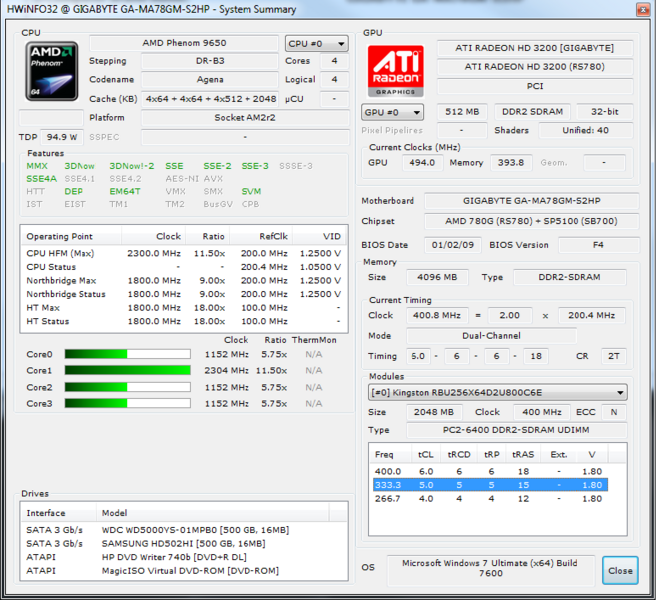
Task: Select the 333.3 MHz memory timing row
Action: tap(490, 485)
